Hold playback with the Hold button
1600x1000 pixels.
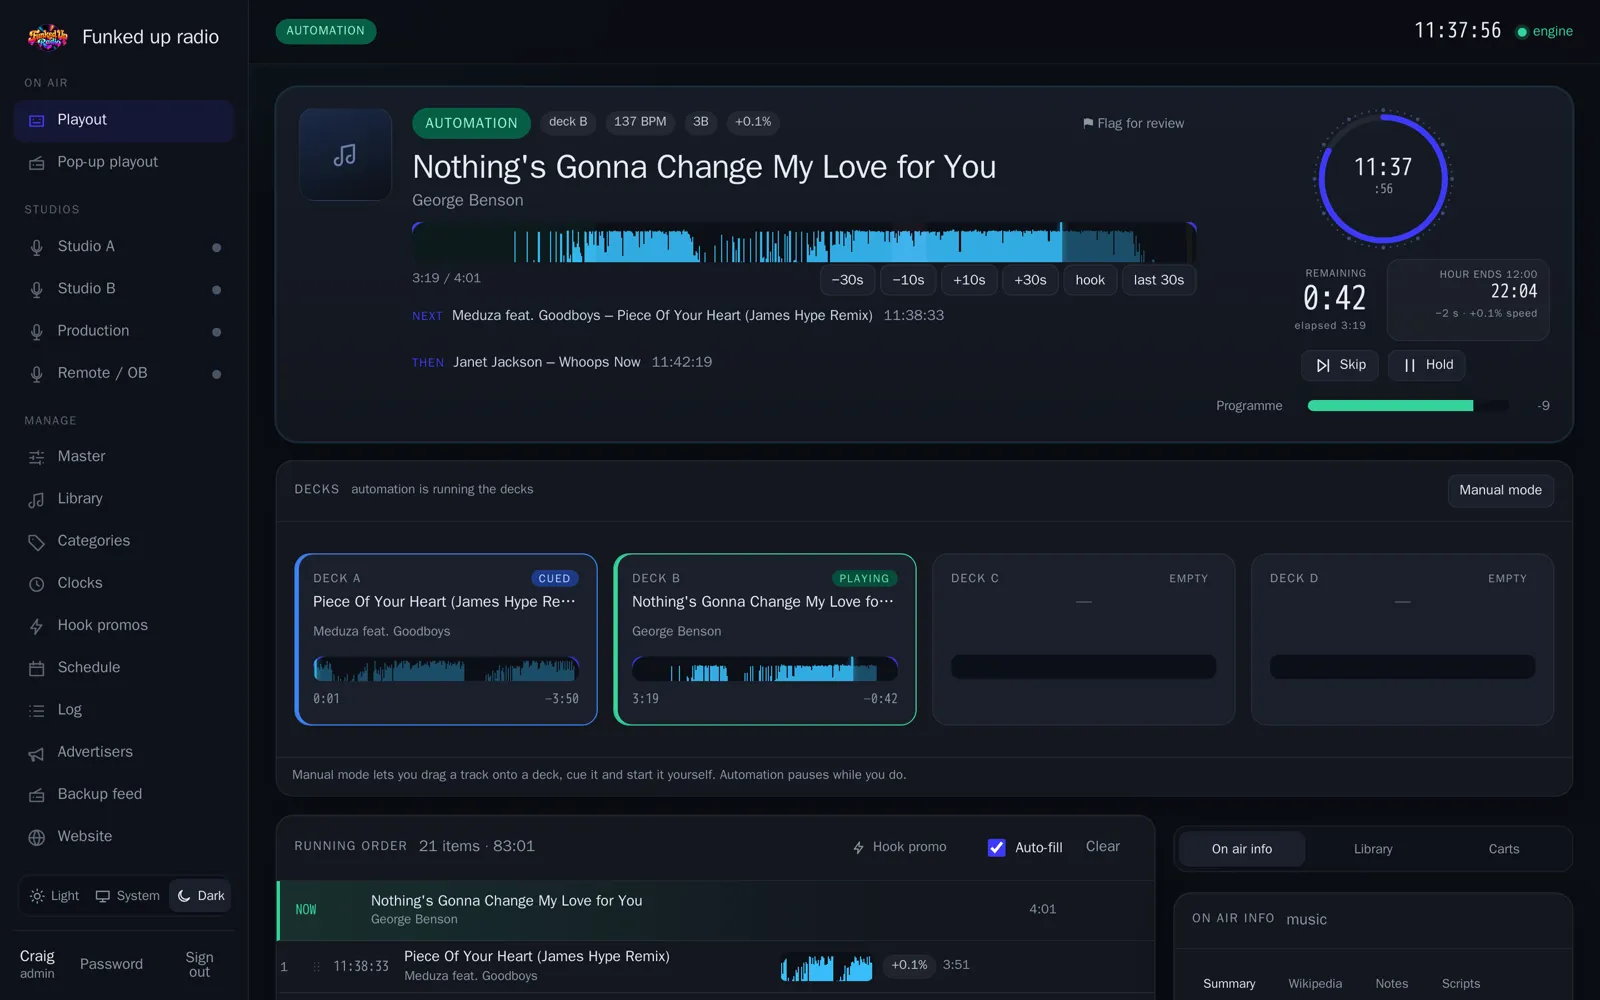(x=1427, y=365)
